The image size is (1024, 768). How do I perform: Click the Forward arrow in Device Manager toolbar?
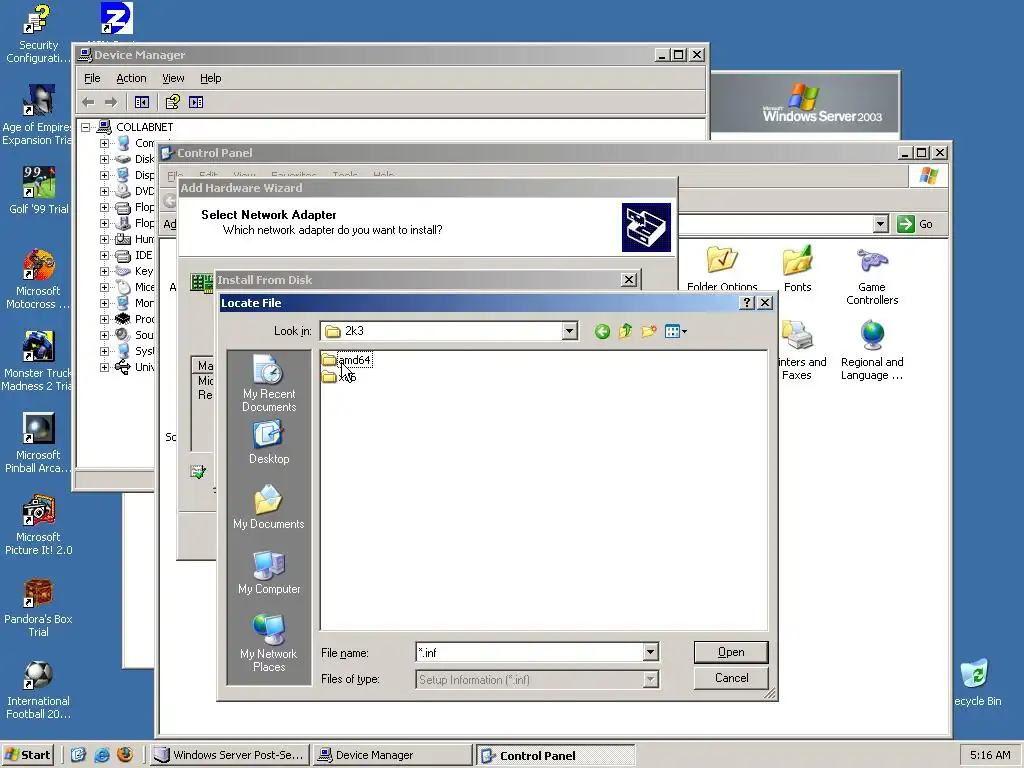point(111,102)
